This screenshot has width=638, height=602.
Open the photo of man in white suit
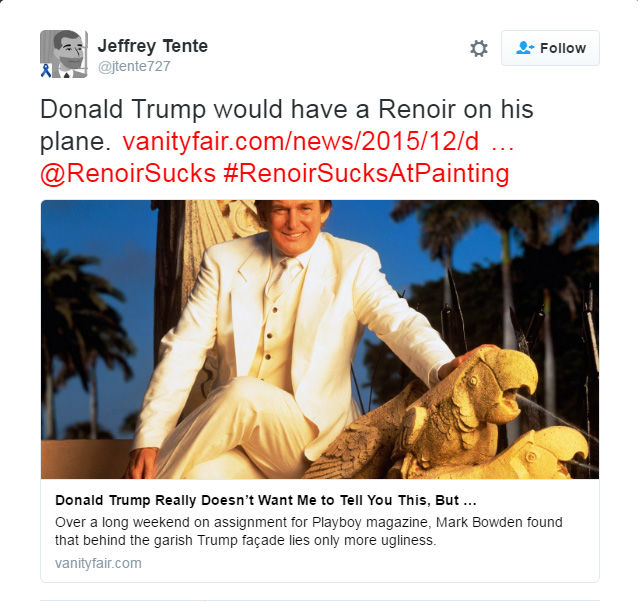320,339
